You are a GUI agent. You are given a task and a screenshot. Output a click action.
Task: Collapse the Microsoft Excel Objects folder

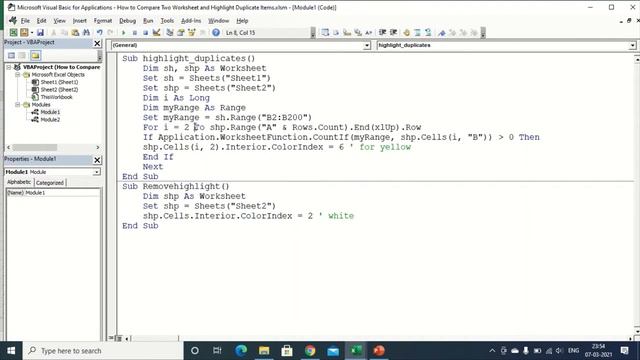(x=18, y=75)
